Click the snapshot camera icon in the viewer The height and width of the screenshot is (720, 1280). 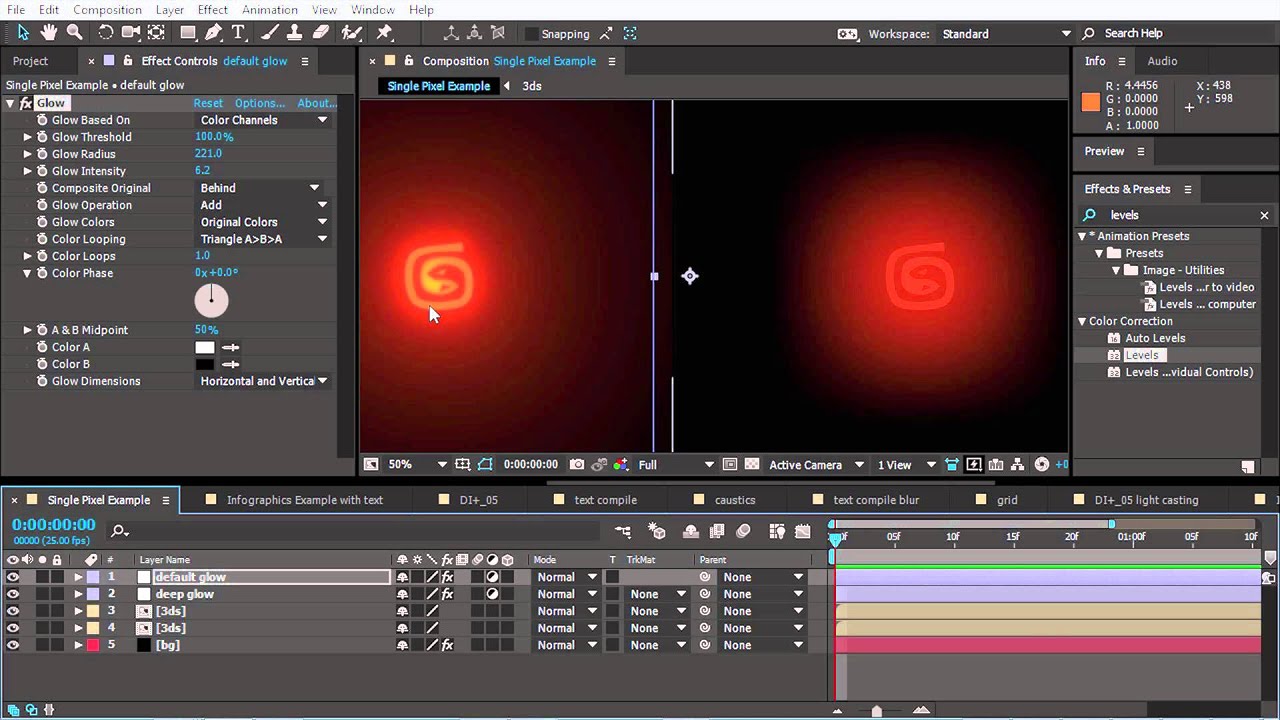click(x=577, y=464)
